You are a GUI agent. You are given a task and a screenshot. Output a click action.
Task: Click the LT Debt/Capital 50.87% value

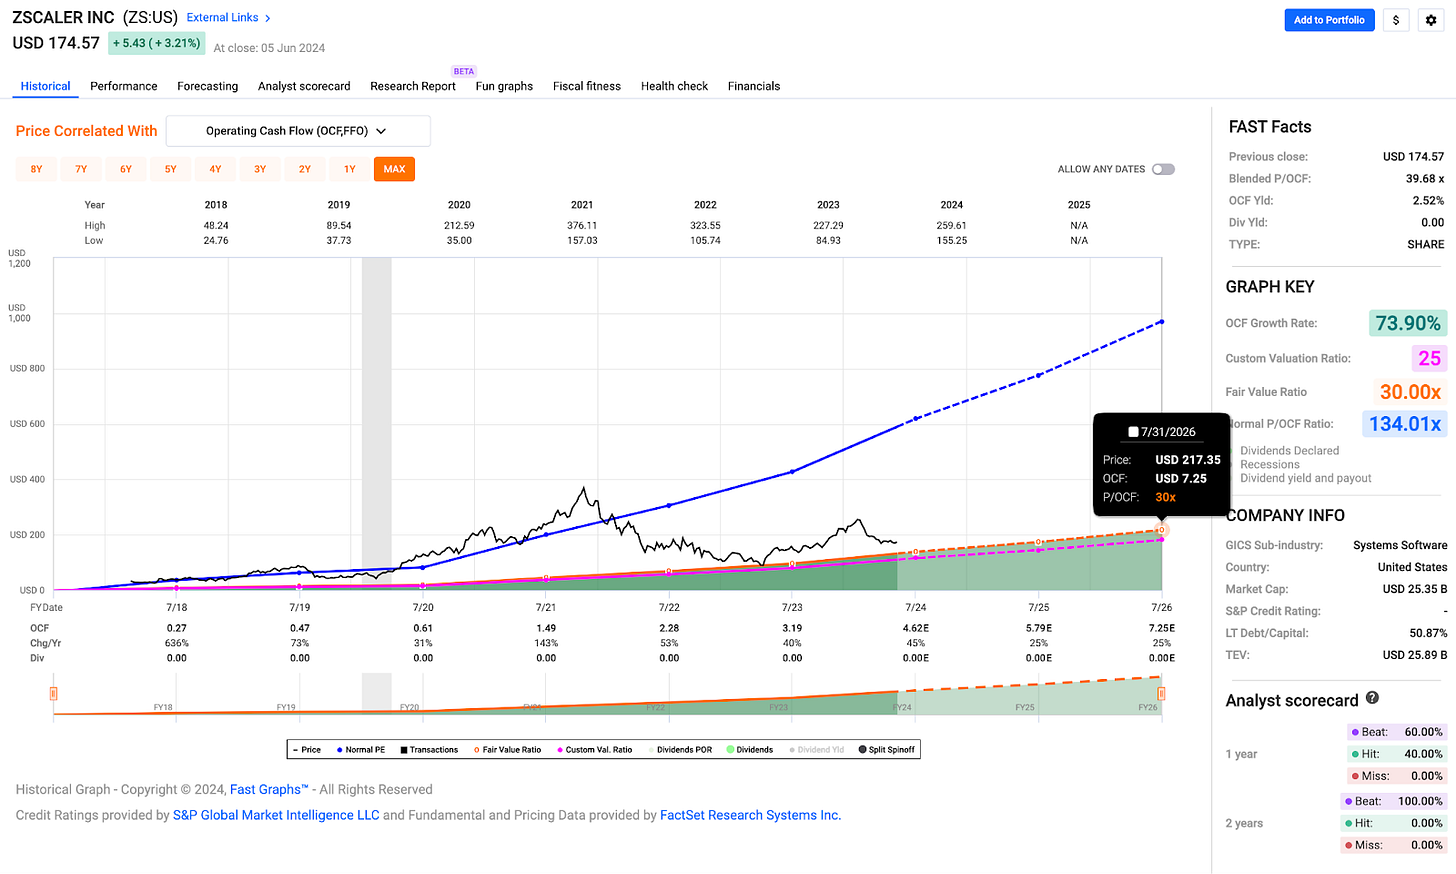(x=1428, y=633)
